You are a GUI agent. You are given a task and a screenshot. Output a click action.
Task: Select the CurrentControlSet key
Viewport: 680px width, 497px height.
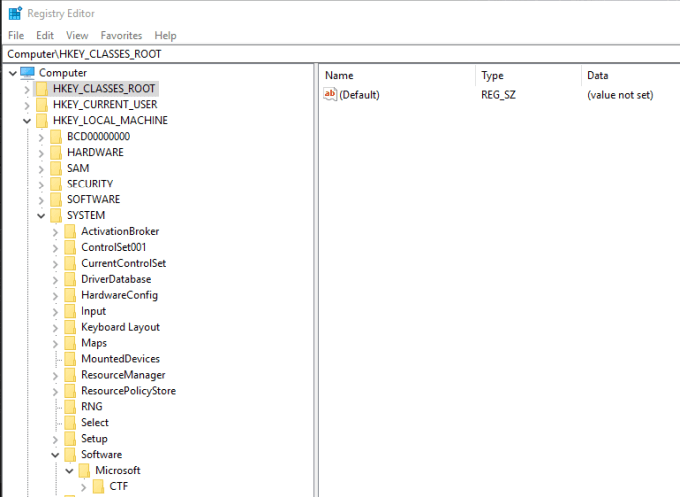tap(124, 263)
